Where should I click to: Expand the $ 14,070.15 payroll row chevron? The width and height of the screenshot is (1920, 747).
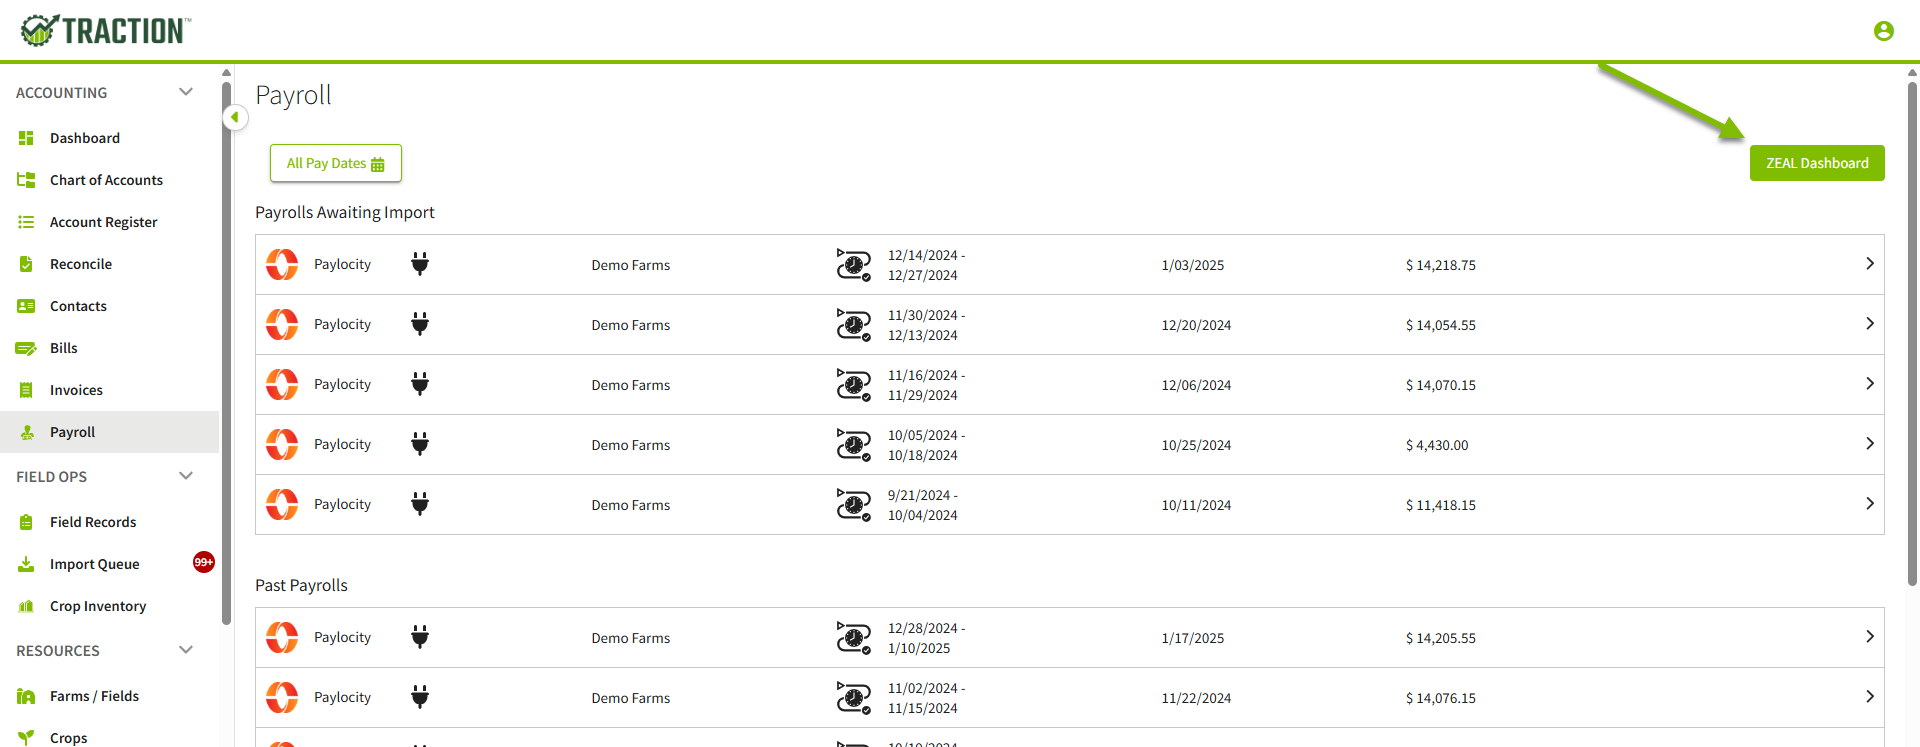click(x=1870, y=384)
